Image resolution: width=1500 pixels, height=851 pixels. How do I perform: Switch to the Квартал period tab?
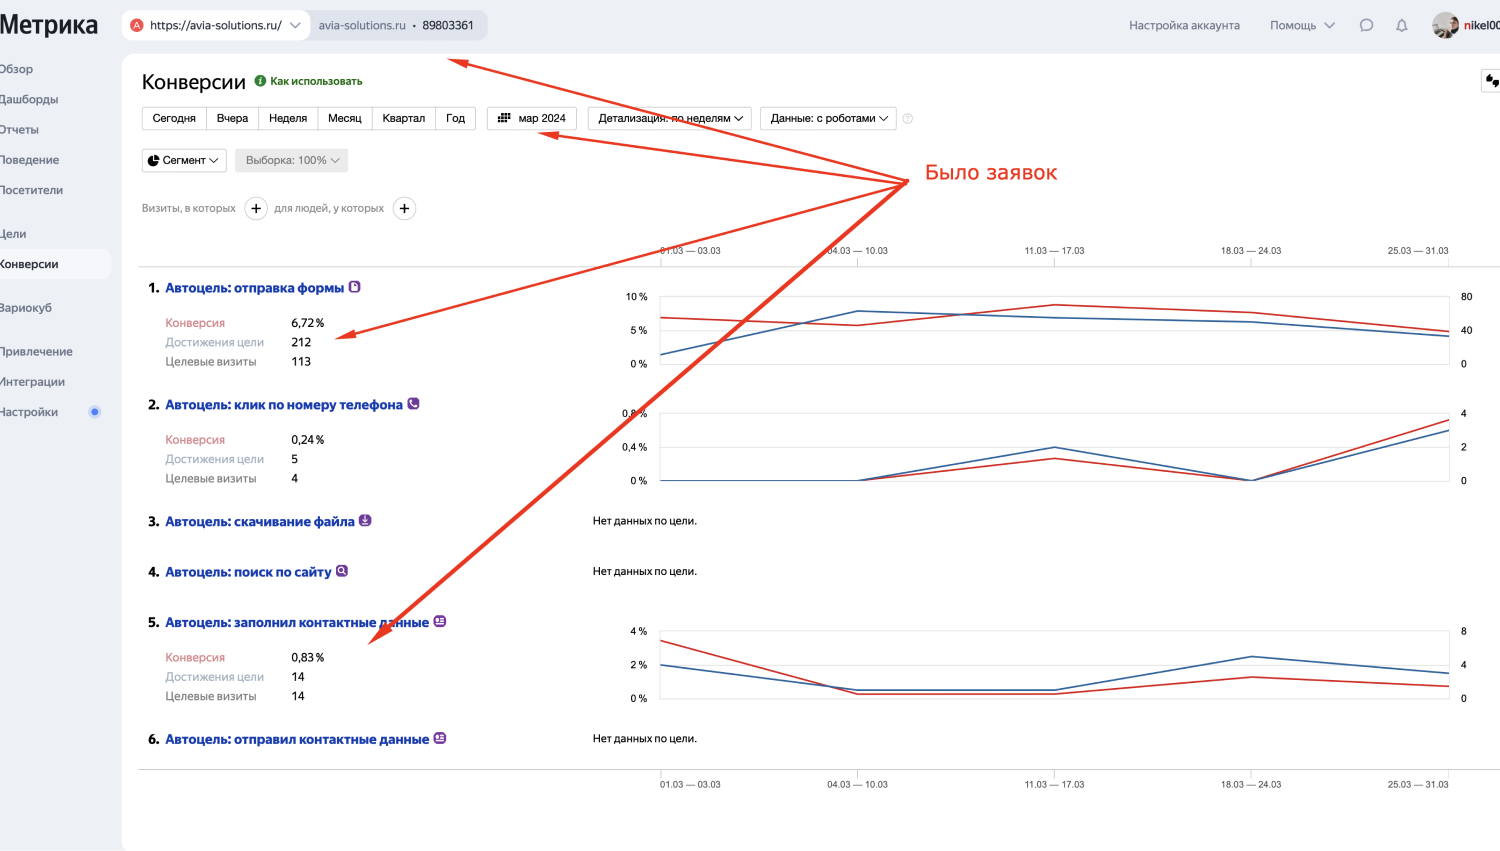point(404,118)
